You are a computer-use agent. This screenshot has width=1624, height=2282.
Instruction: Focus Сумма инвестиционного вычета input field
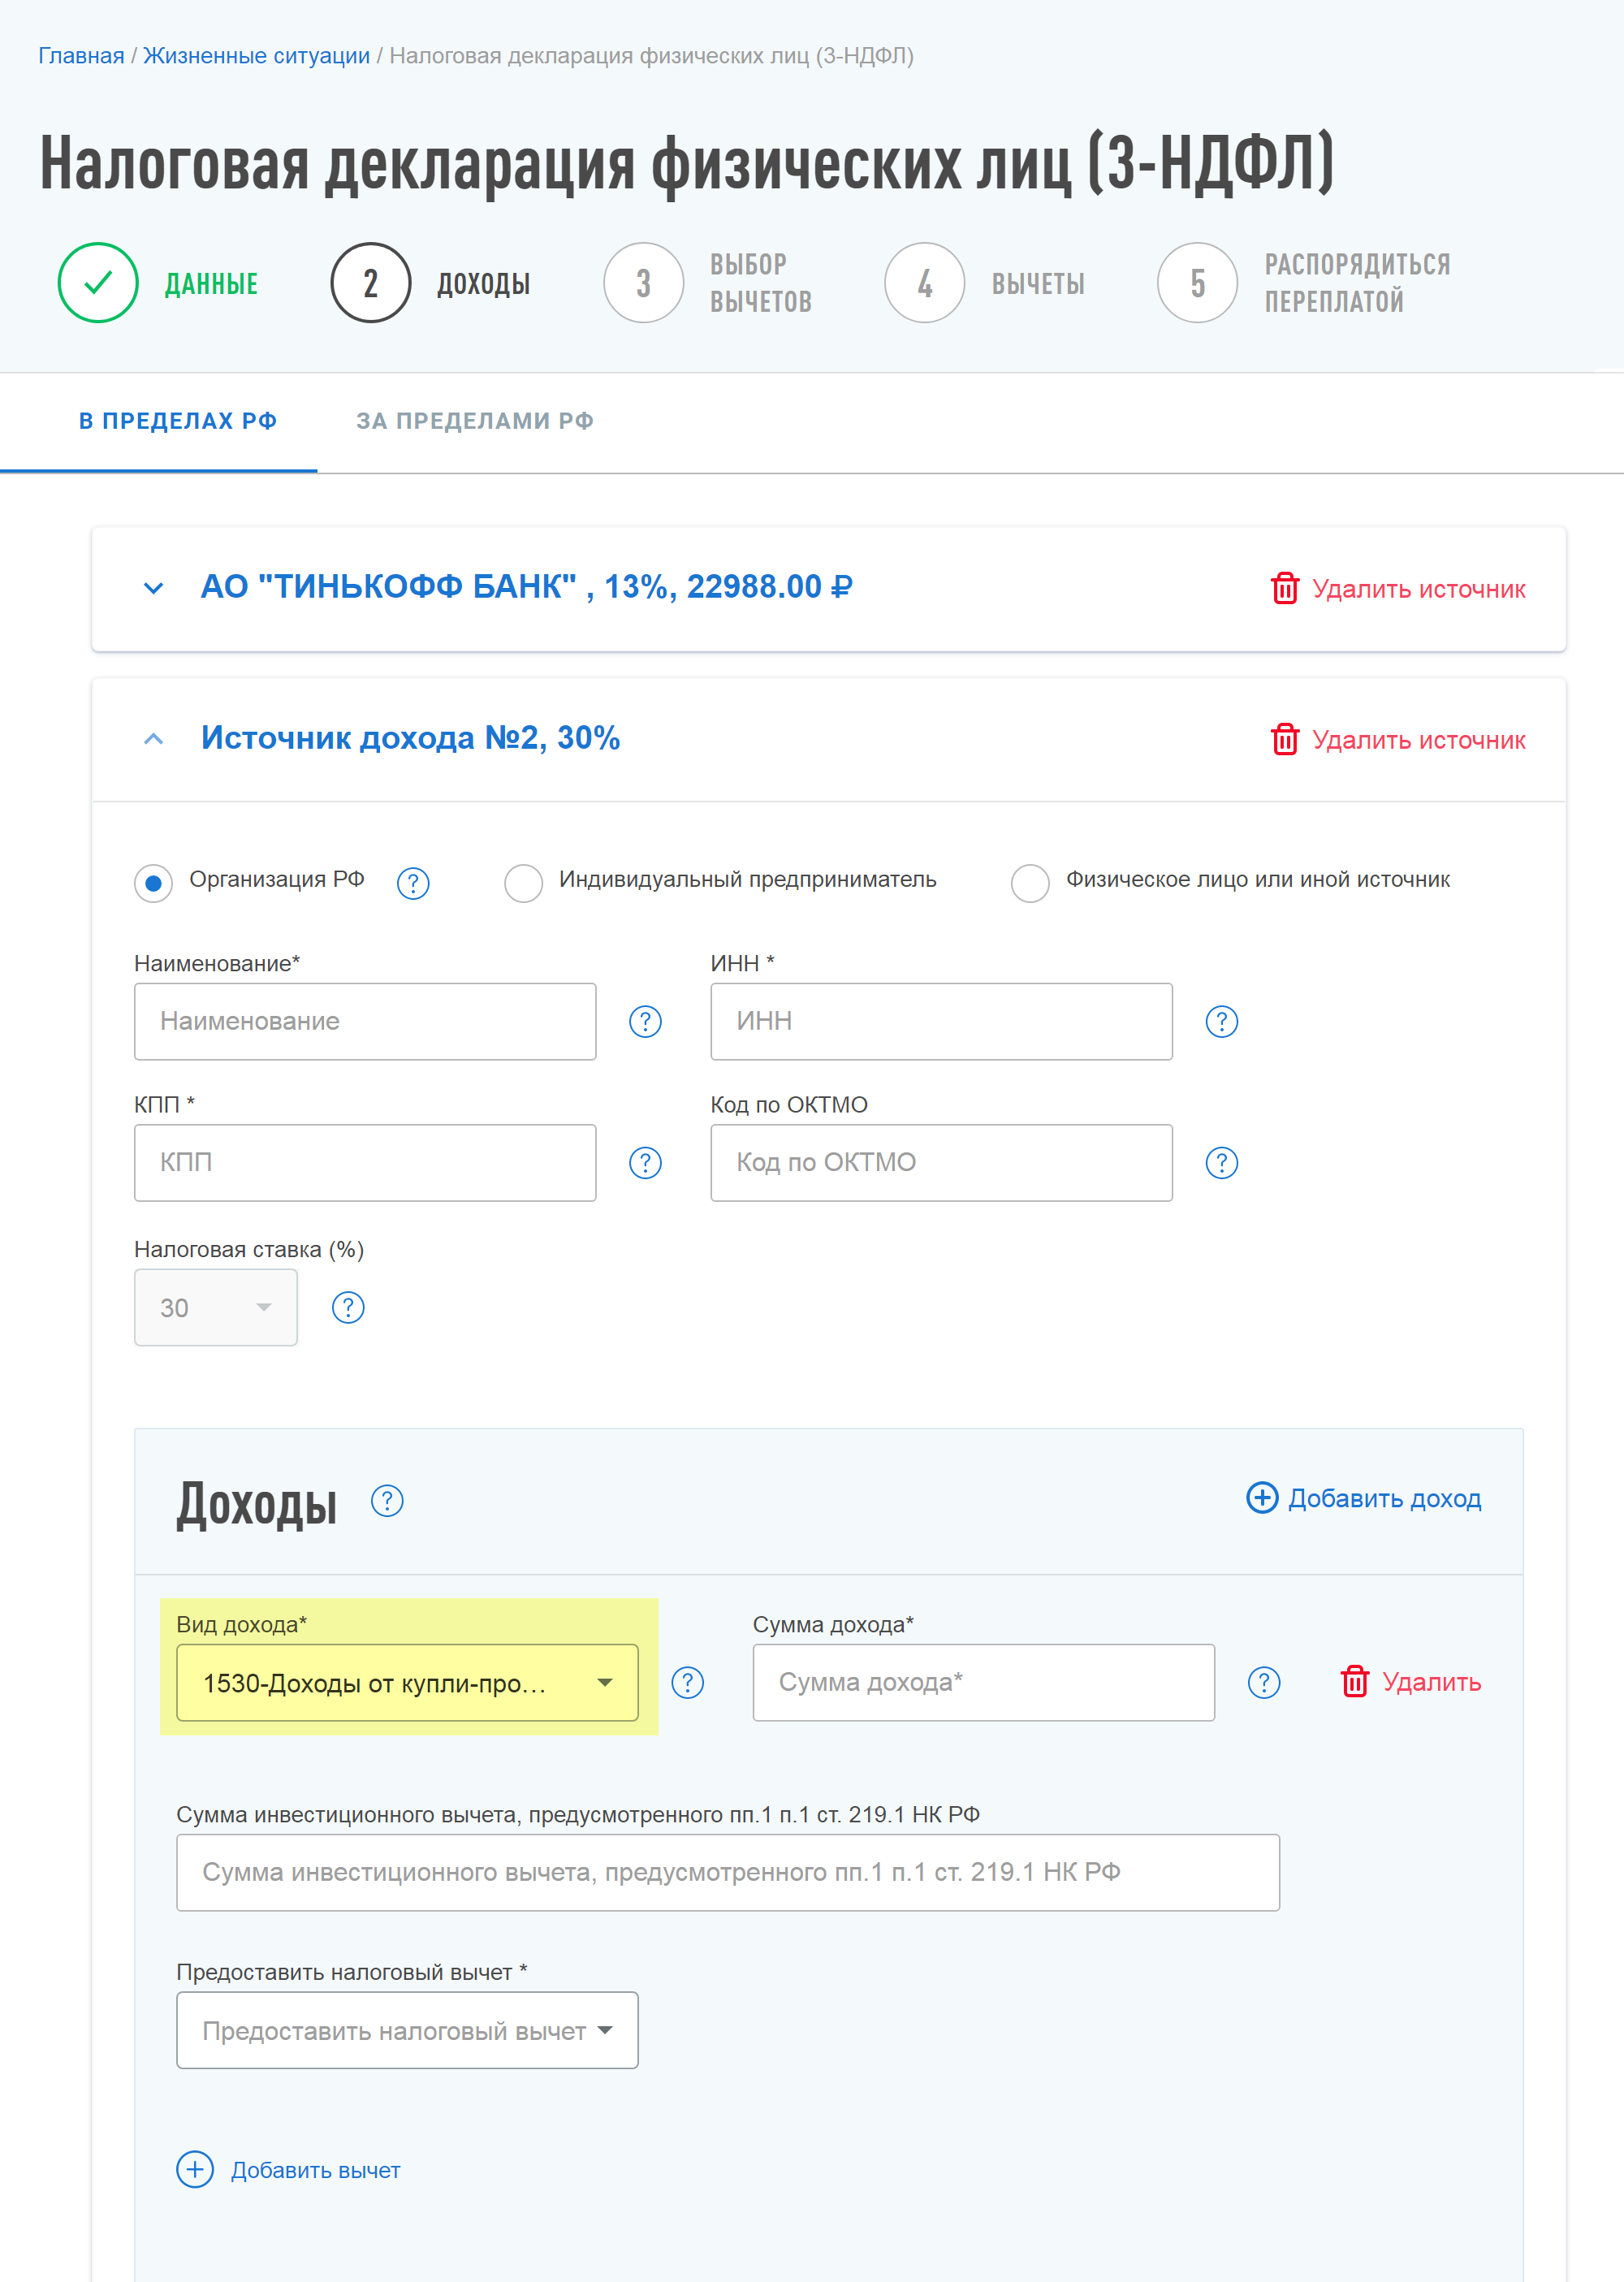[728, 1872]
